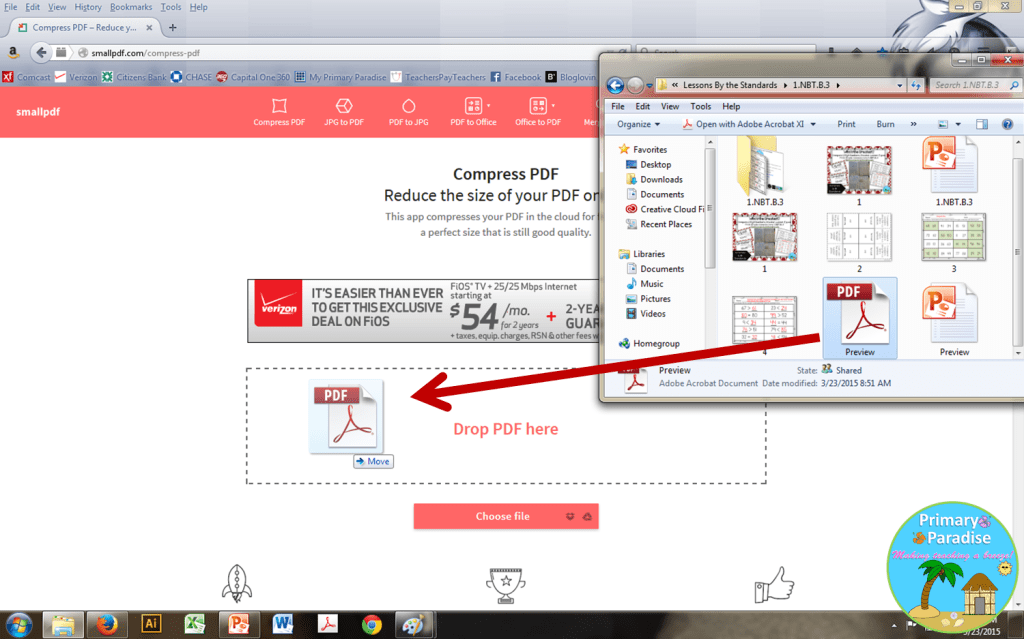Click the Choose file button

point(505,516)
